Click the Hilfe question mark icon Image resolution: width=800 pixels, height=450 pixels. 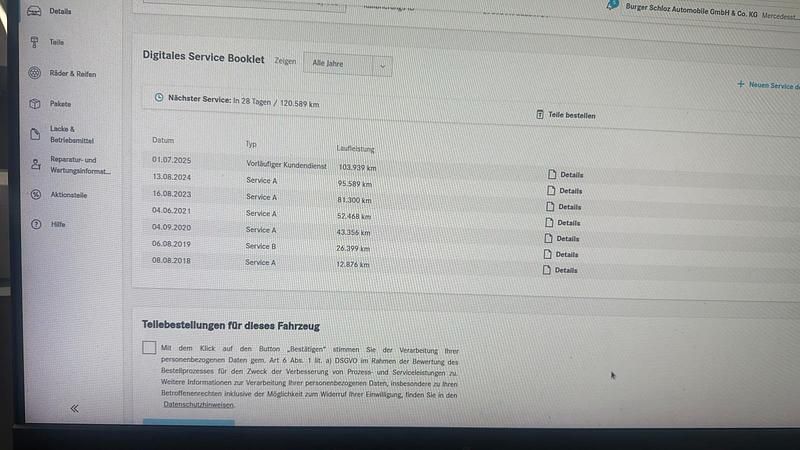[34, 225]
